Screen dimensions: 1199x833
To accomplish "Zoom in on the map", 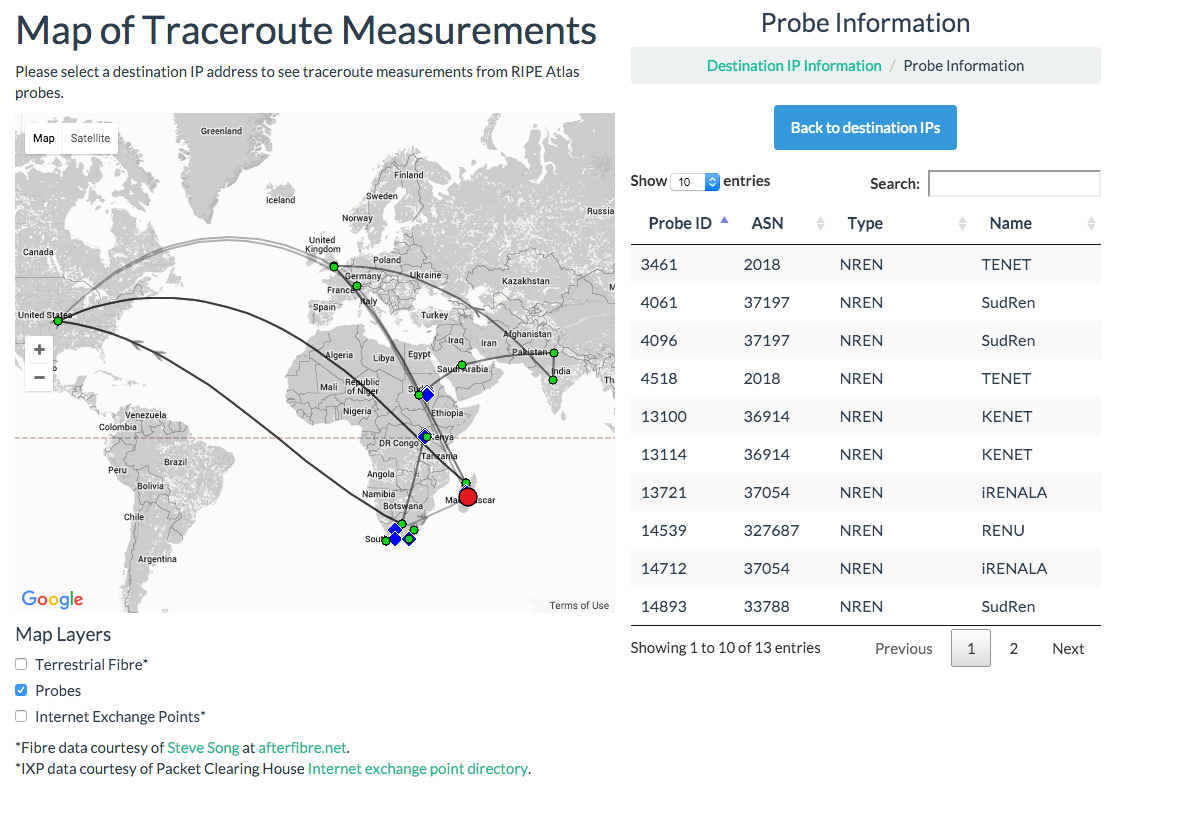I will [x=39, y=350].
